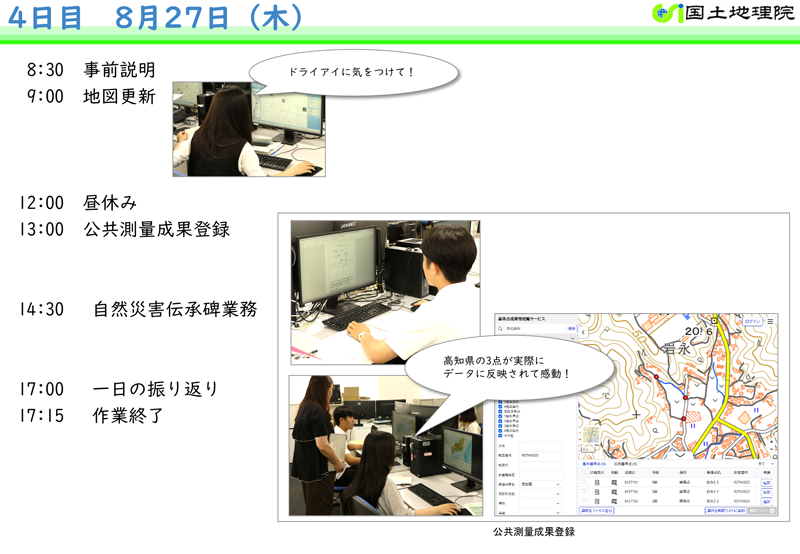Open the hamburger menu at the map corner

[770, 321]
